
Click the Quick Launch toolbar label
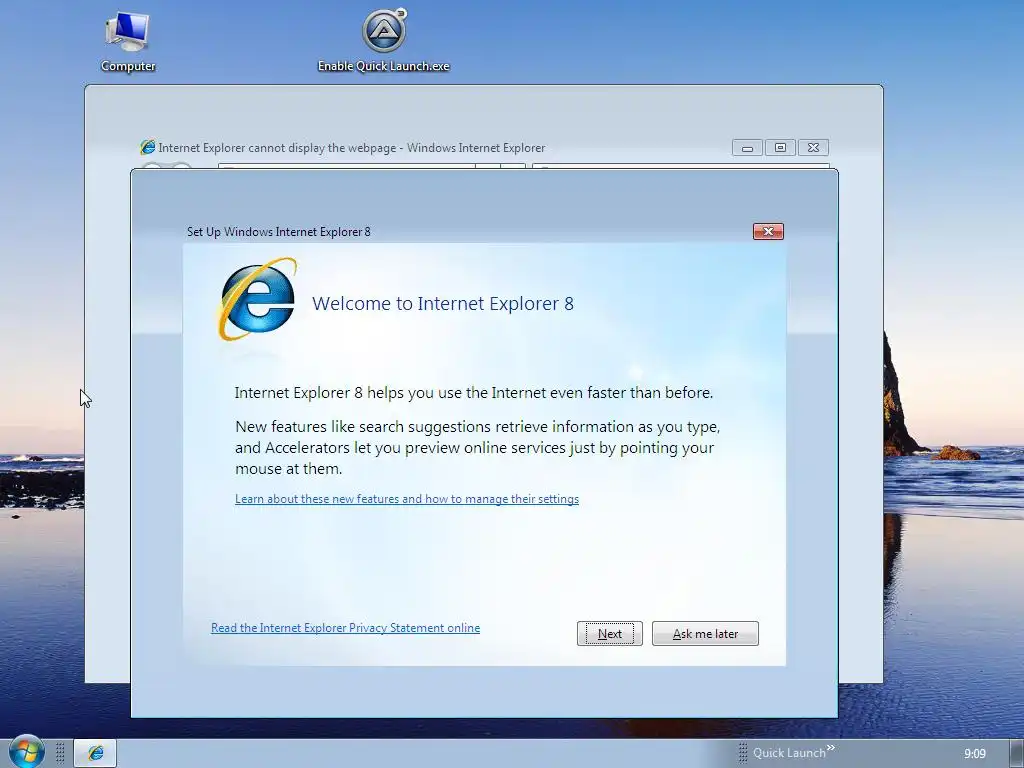(789, 753)
